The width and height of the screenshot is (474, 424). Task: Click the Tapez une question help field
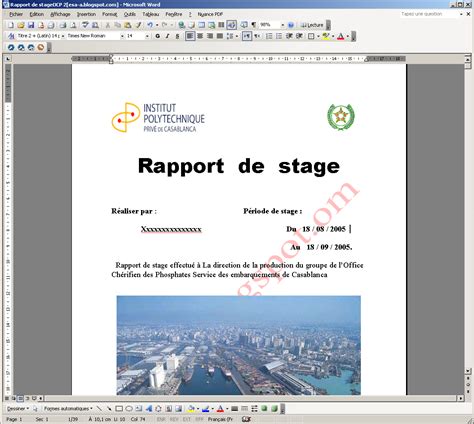(429, 14)
